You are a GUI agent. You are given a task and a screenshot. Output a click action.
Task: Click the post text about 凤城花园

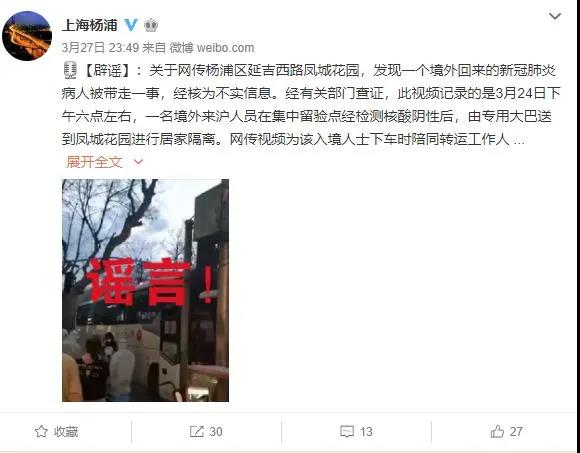(311, 105)
